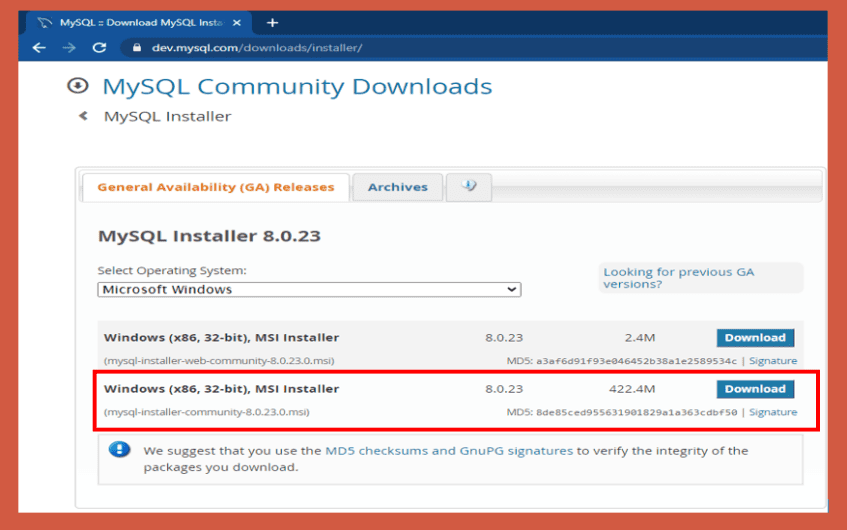Download the 422.4M community installer

[755, 389]
